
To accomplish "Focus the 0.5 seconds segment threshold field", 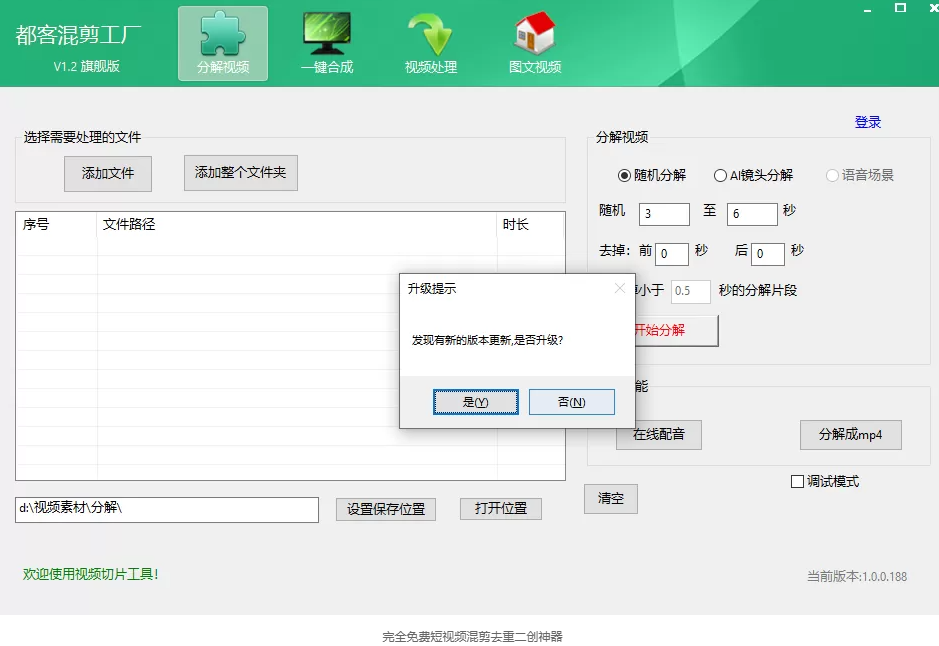I will [x=691, y=291].
